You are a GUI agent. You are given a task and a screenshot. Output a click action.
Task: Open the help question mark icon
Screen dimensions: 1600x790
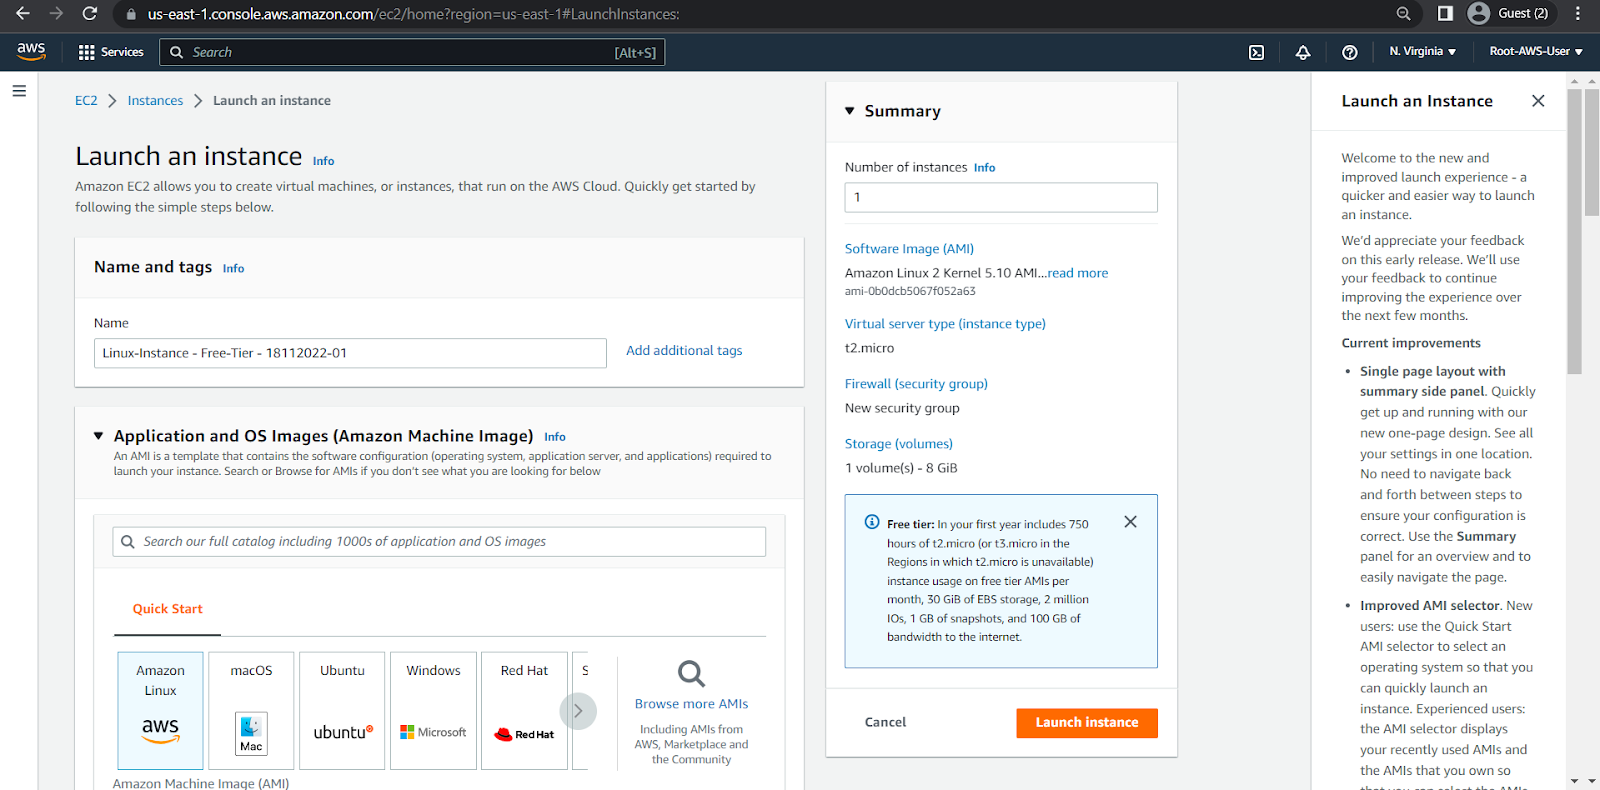(1350, 53)
